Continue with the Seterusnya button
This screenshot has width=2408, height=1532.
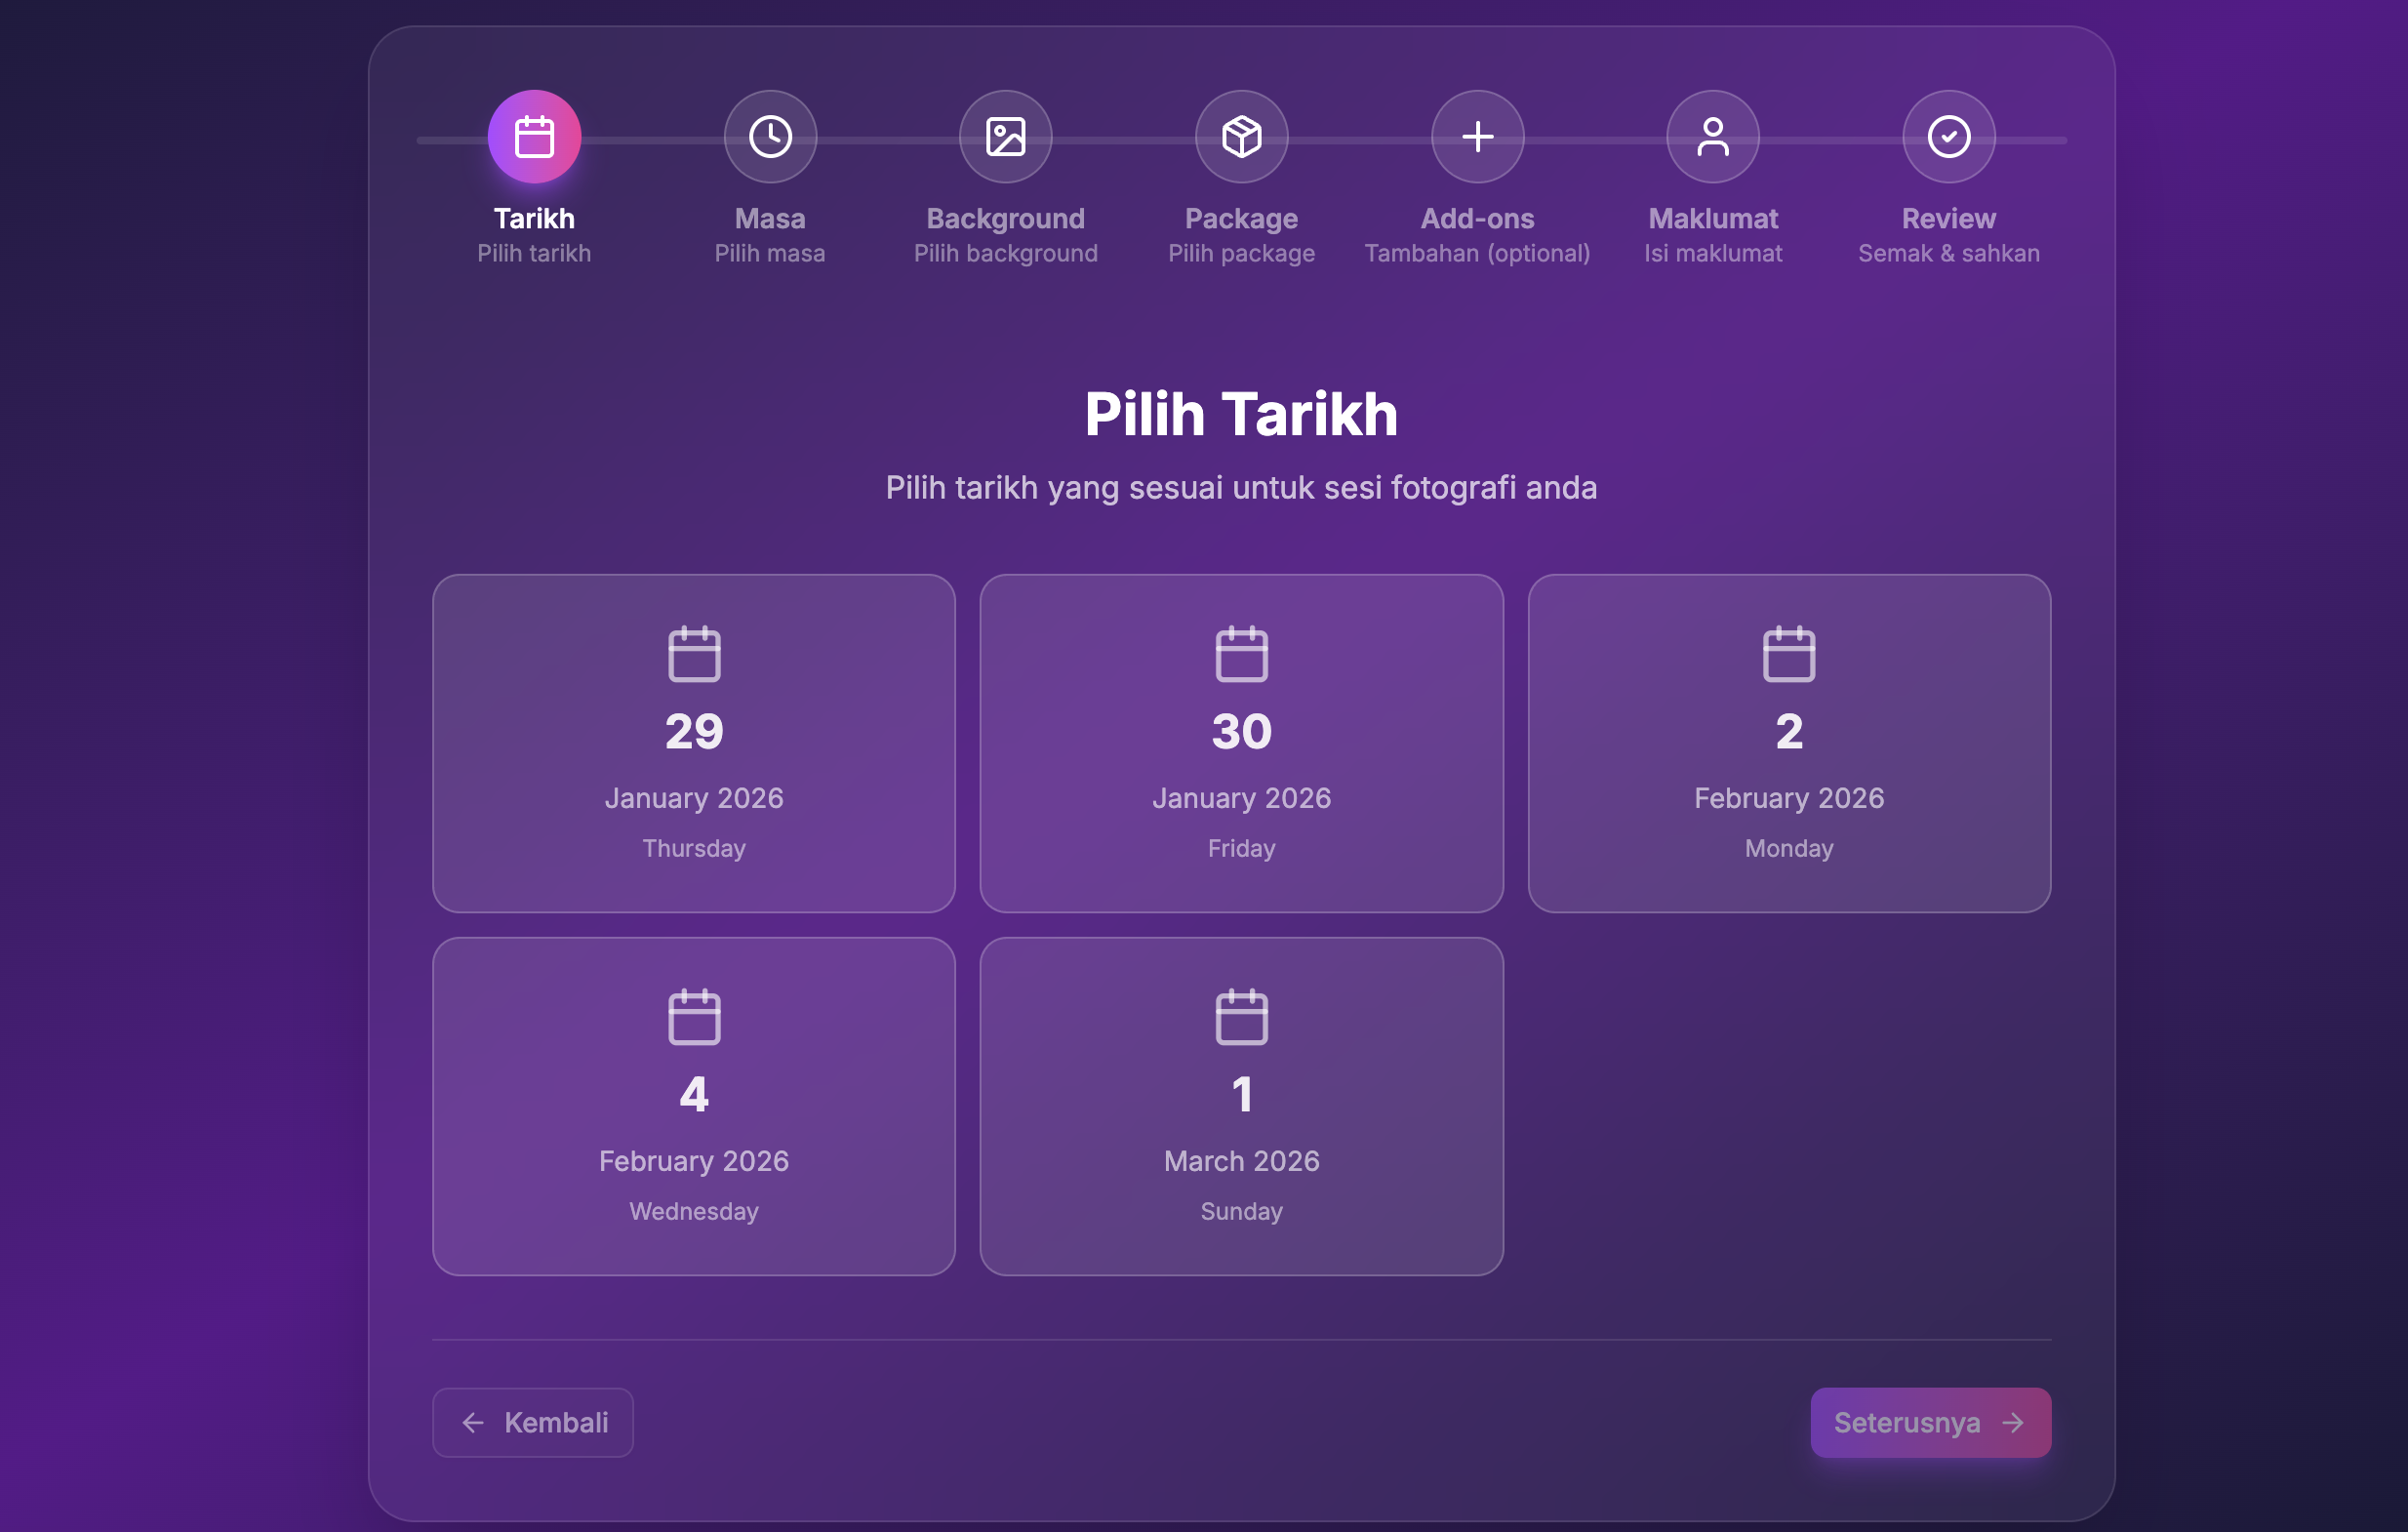[1930, 1422]
